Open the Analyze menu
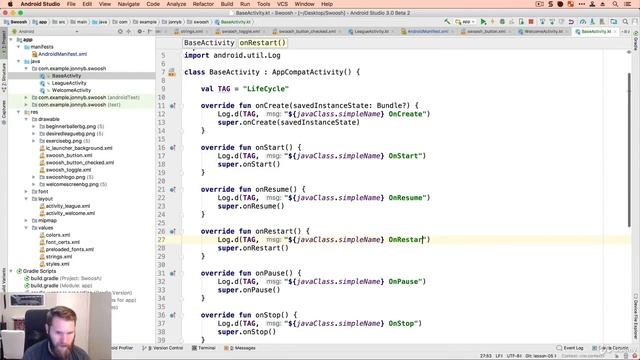640x360 pixels. [x=176, y=4]
